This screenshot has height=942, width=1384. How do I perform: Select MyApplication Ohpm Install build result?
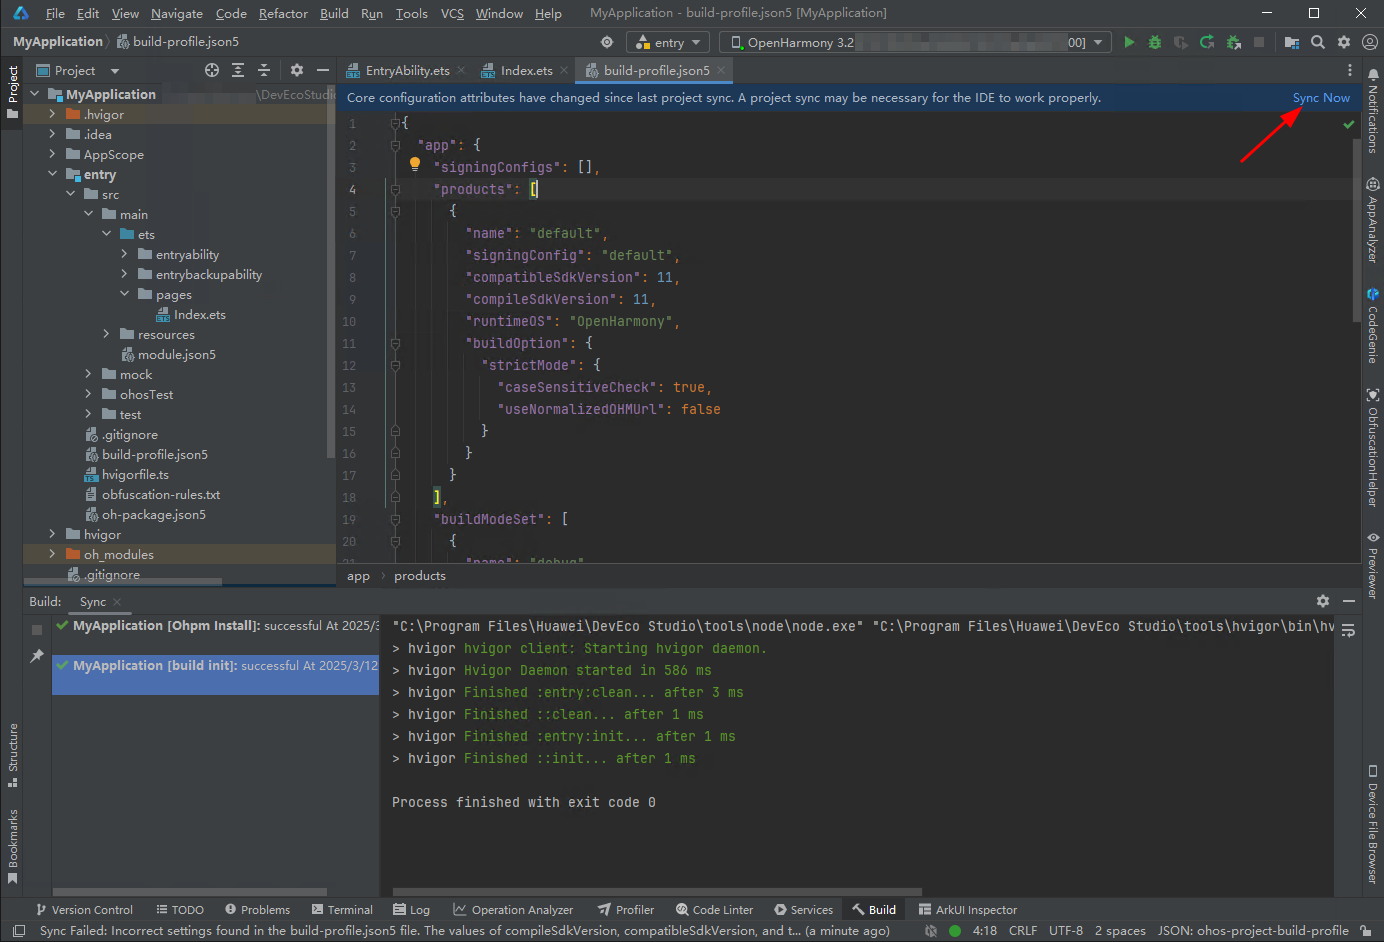(x=216, y=626)
